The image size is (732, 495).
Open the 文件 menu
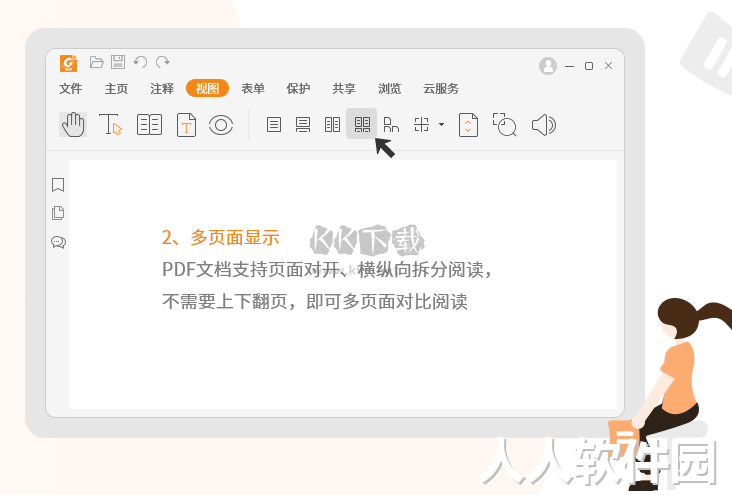coord(70,88)
